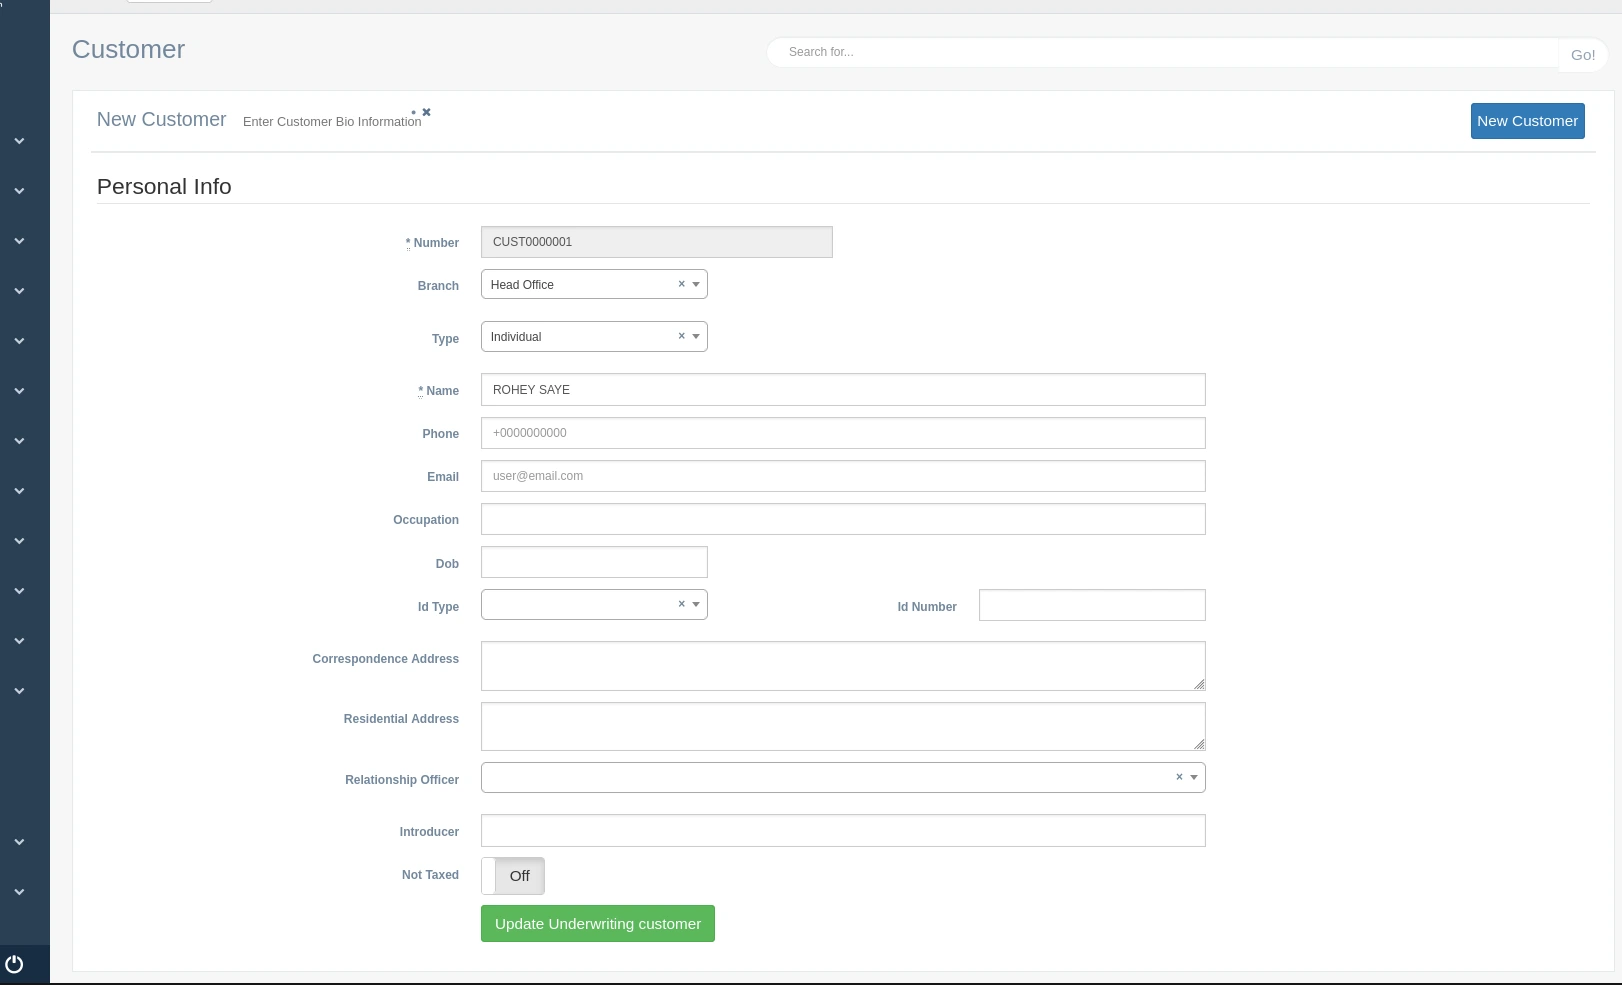
Task: Click the Personal Info heading
Action: 164,186
